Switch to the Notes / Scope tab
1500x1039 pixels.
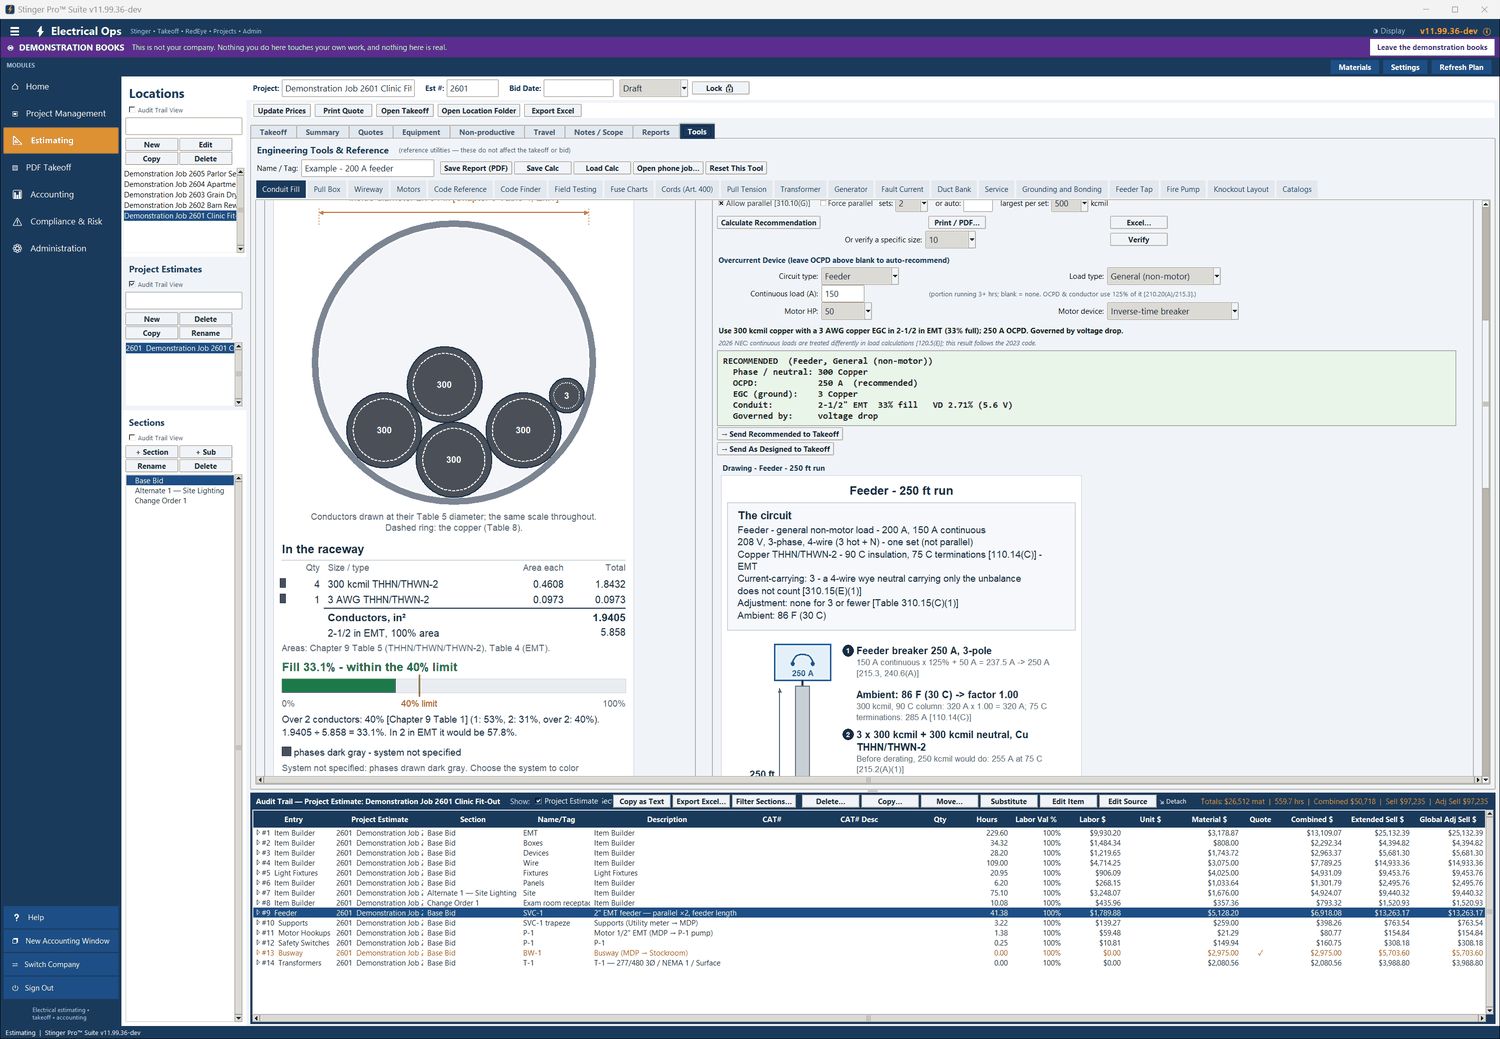598,132
